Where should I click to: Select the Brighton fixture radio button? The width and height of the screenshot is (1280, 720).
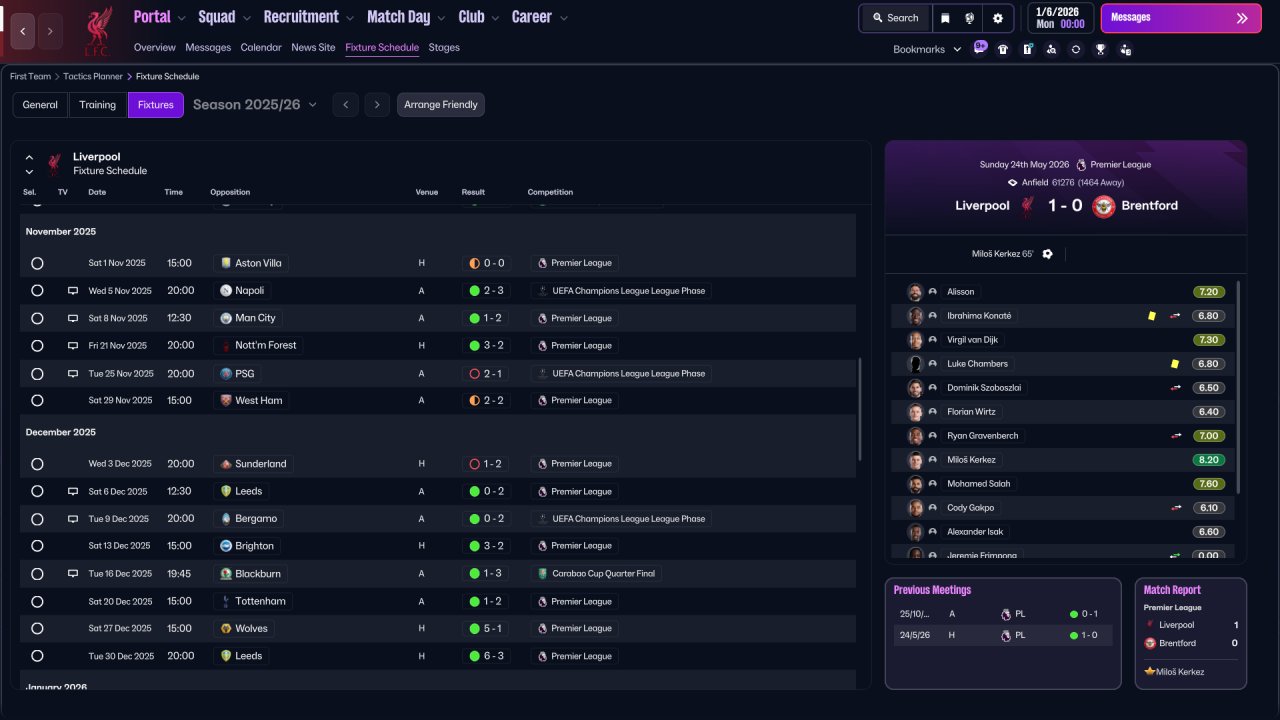click(x=37, y=546)
